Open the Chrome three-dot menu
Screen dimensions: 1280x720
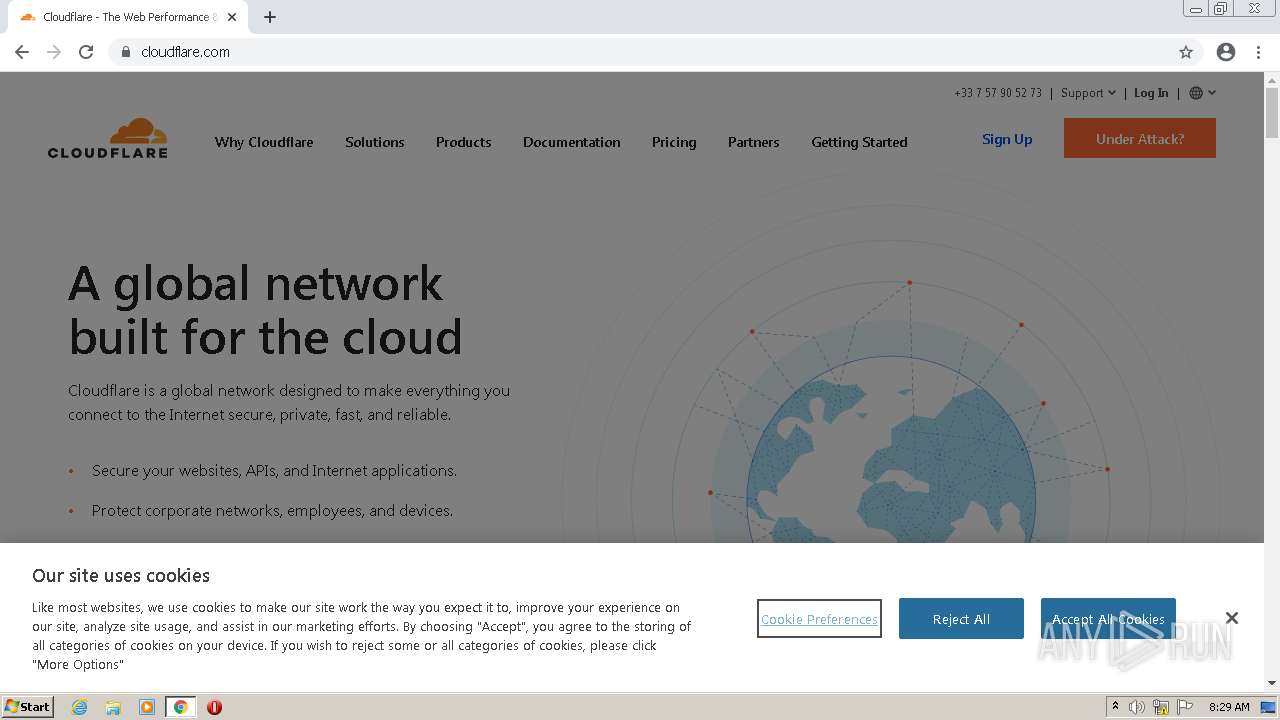click(1258, 52)
